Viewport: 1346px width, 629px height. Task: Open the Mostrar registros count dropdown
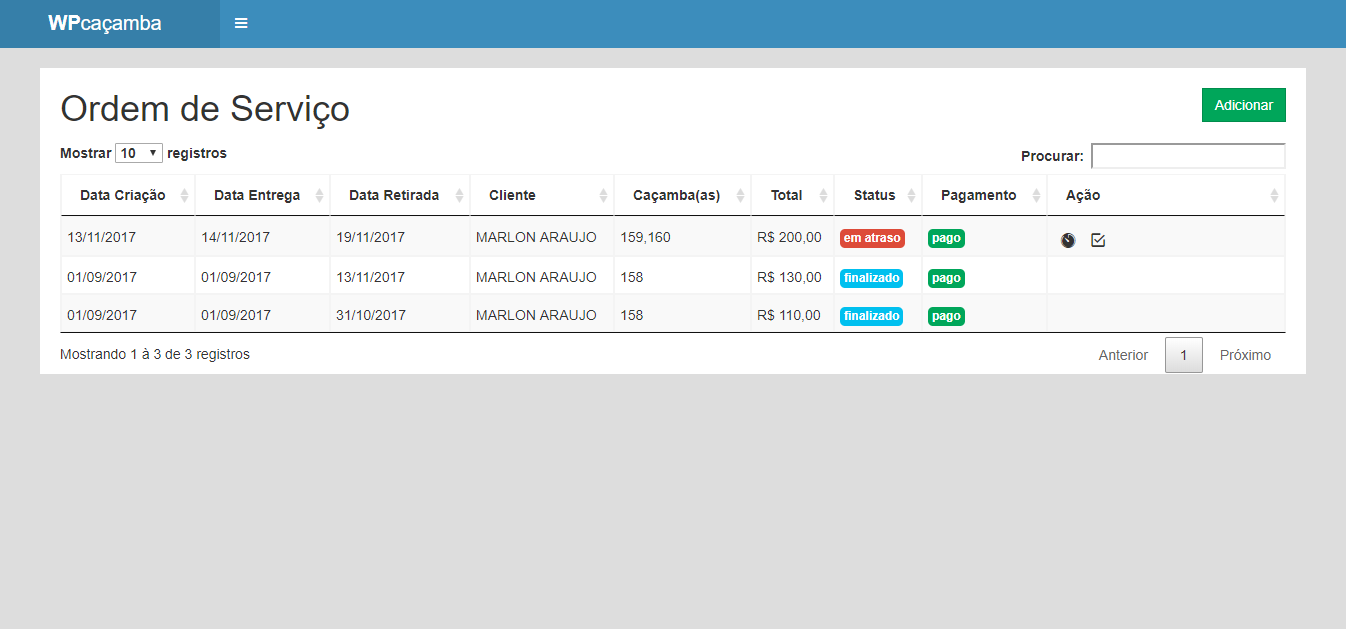tap(139, 153)
